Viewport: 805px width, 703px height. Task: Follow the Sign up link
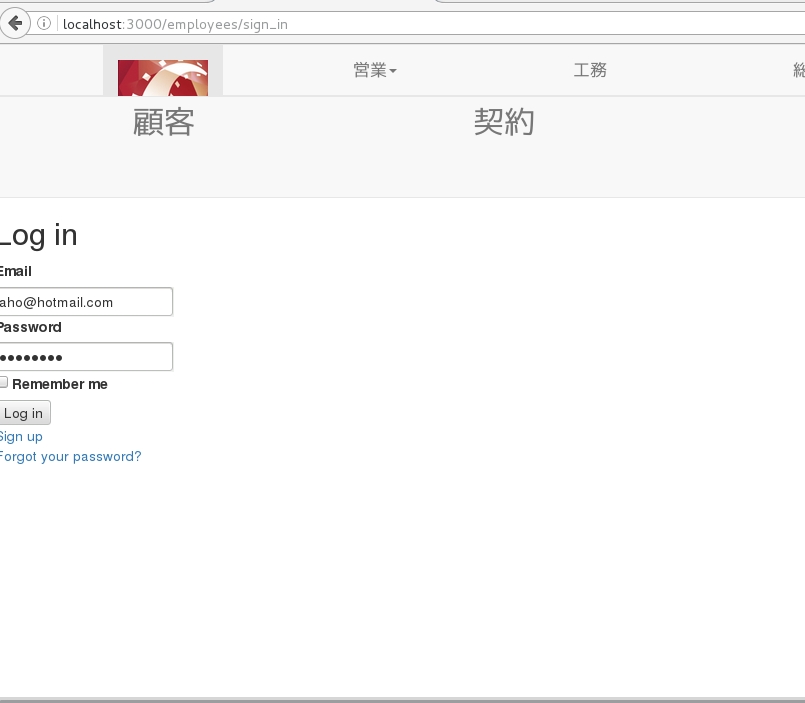(x=21, y=436)
